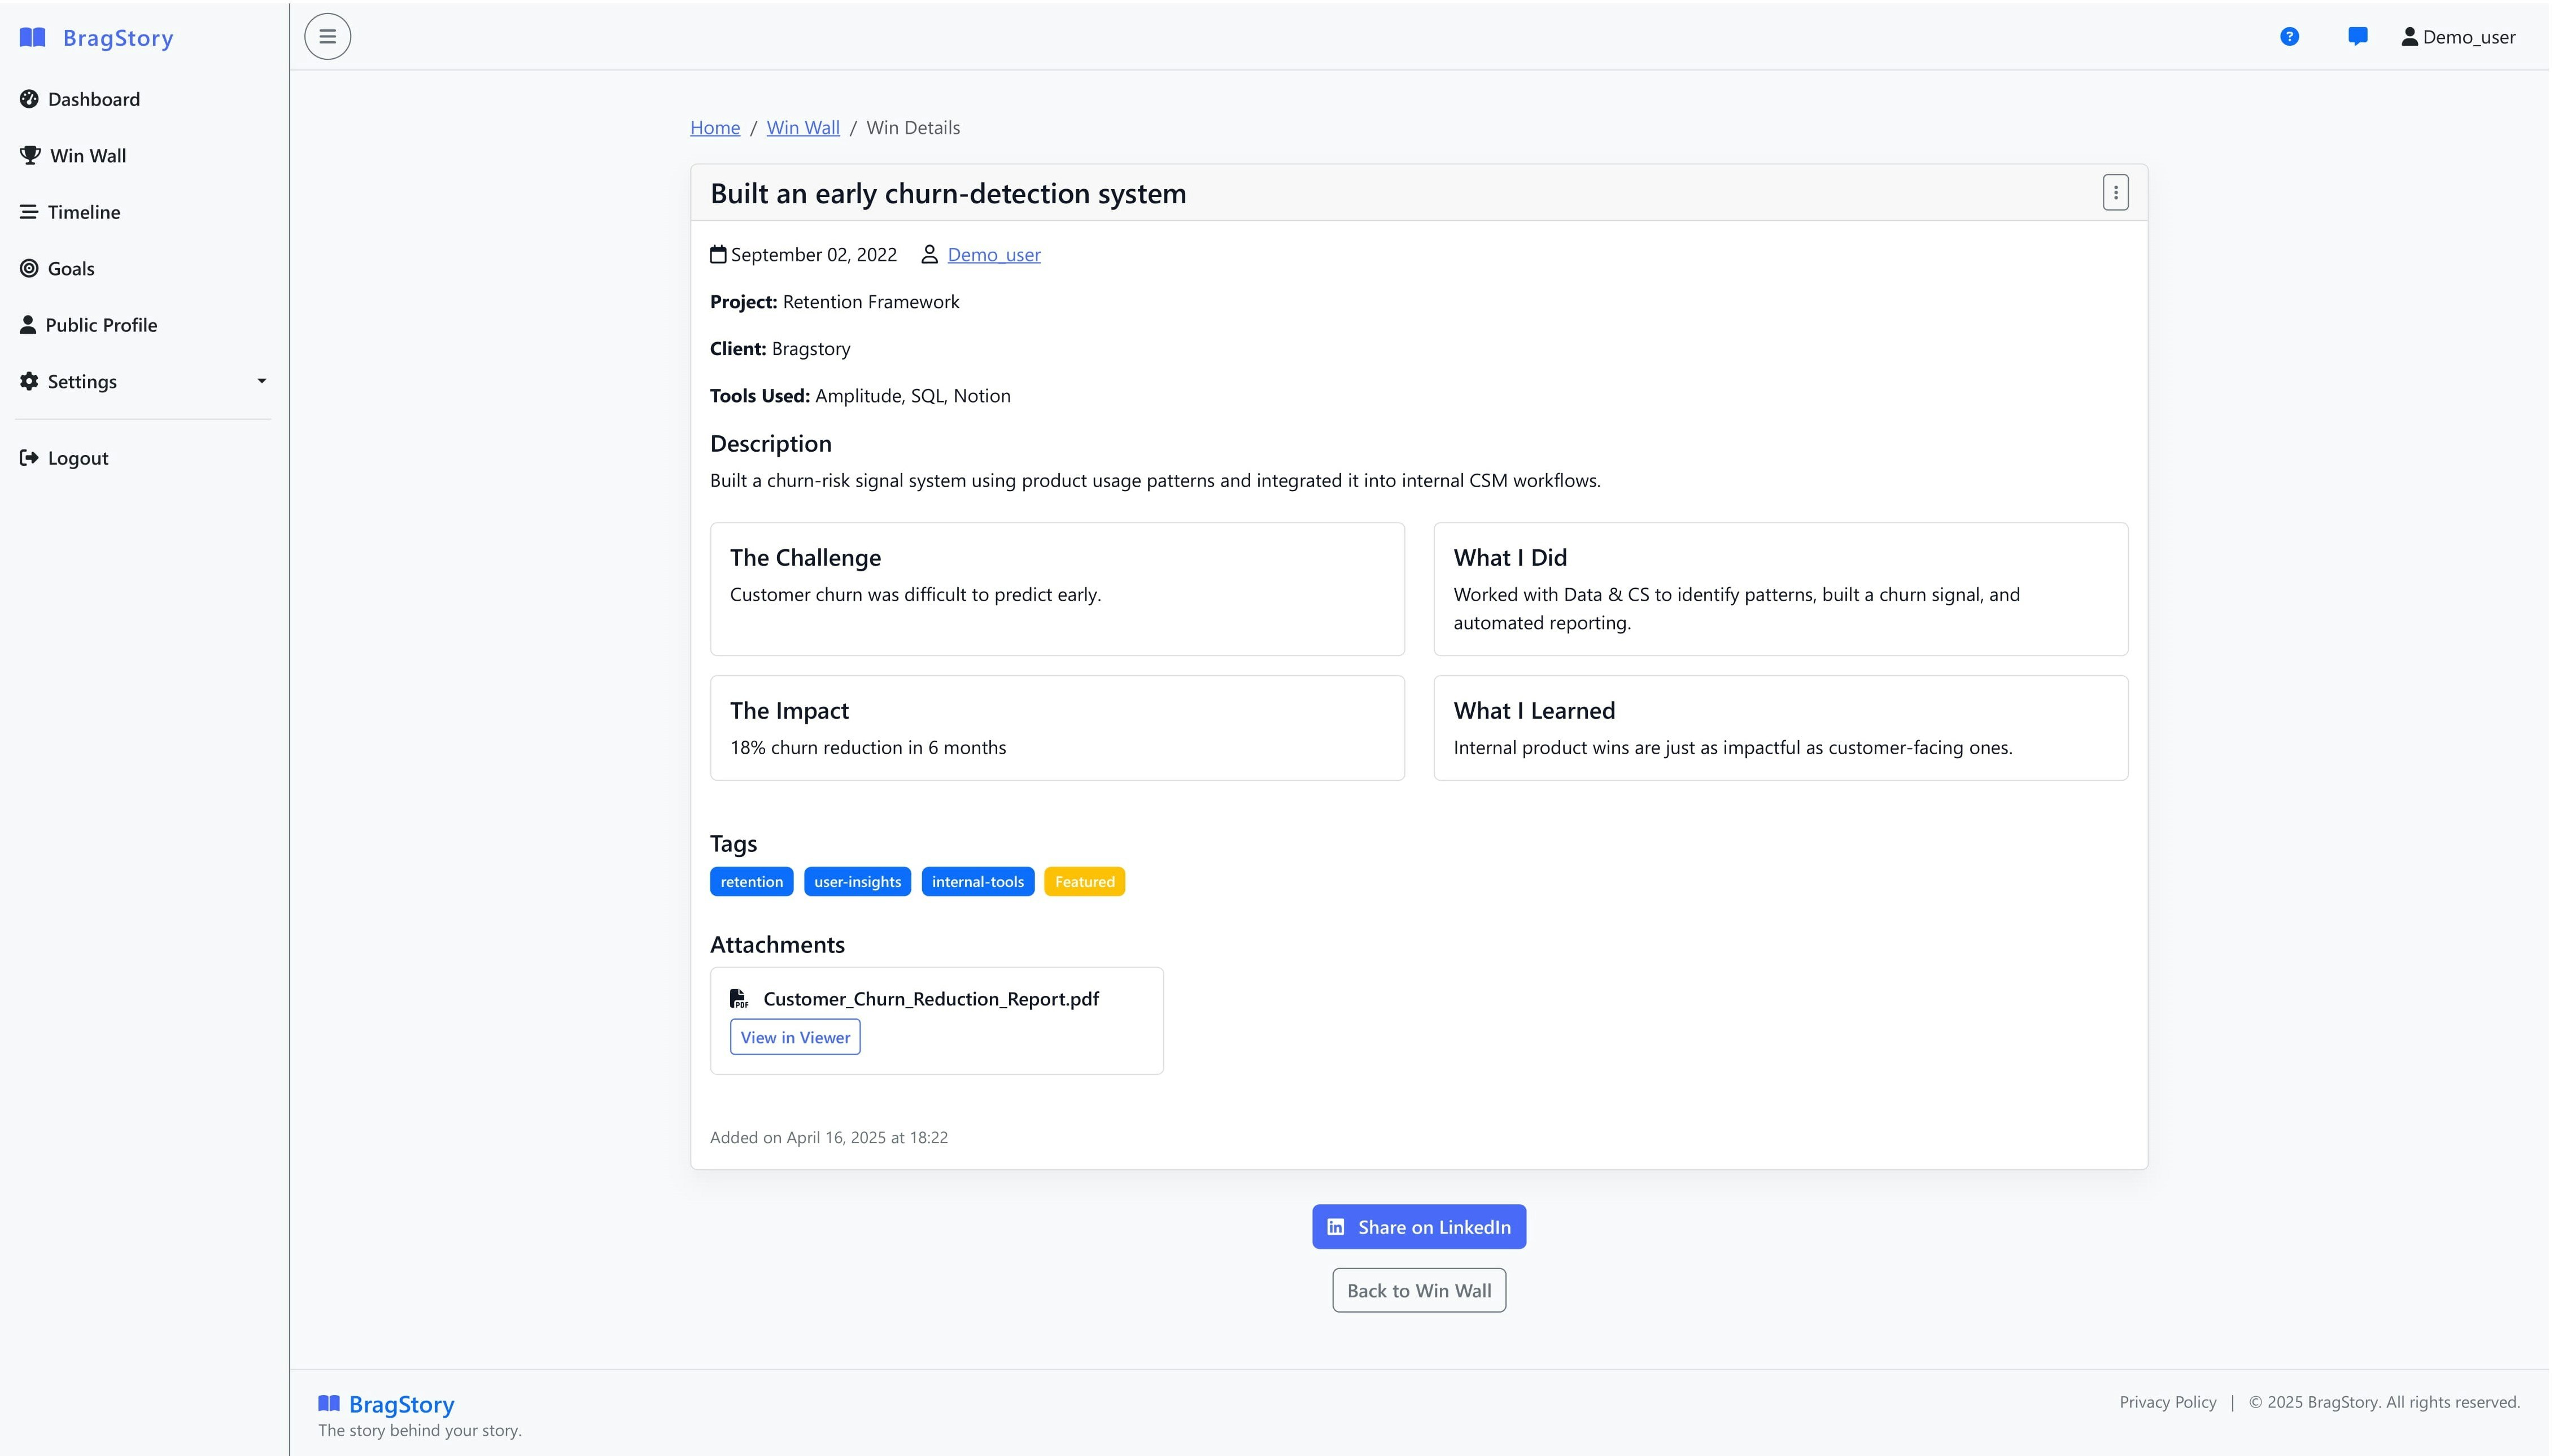This screenshot has height=1456, width=2554.
Task: Click the Dashboard gauge icon
Action: pos(29,99)
